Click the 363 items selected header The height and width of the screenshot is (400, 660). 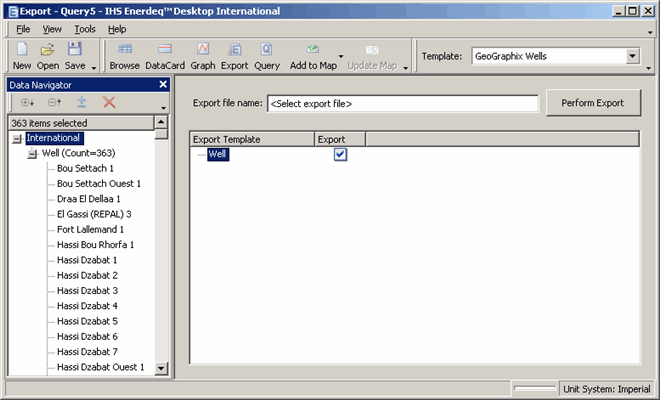(81, 123)
